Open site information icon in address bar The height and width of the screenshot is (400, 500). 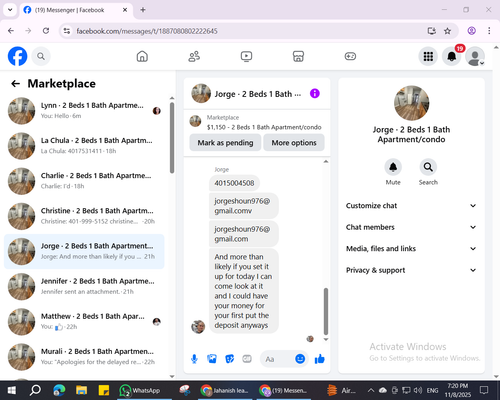[67, 31]
